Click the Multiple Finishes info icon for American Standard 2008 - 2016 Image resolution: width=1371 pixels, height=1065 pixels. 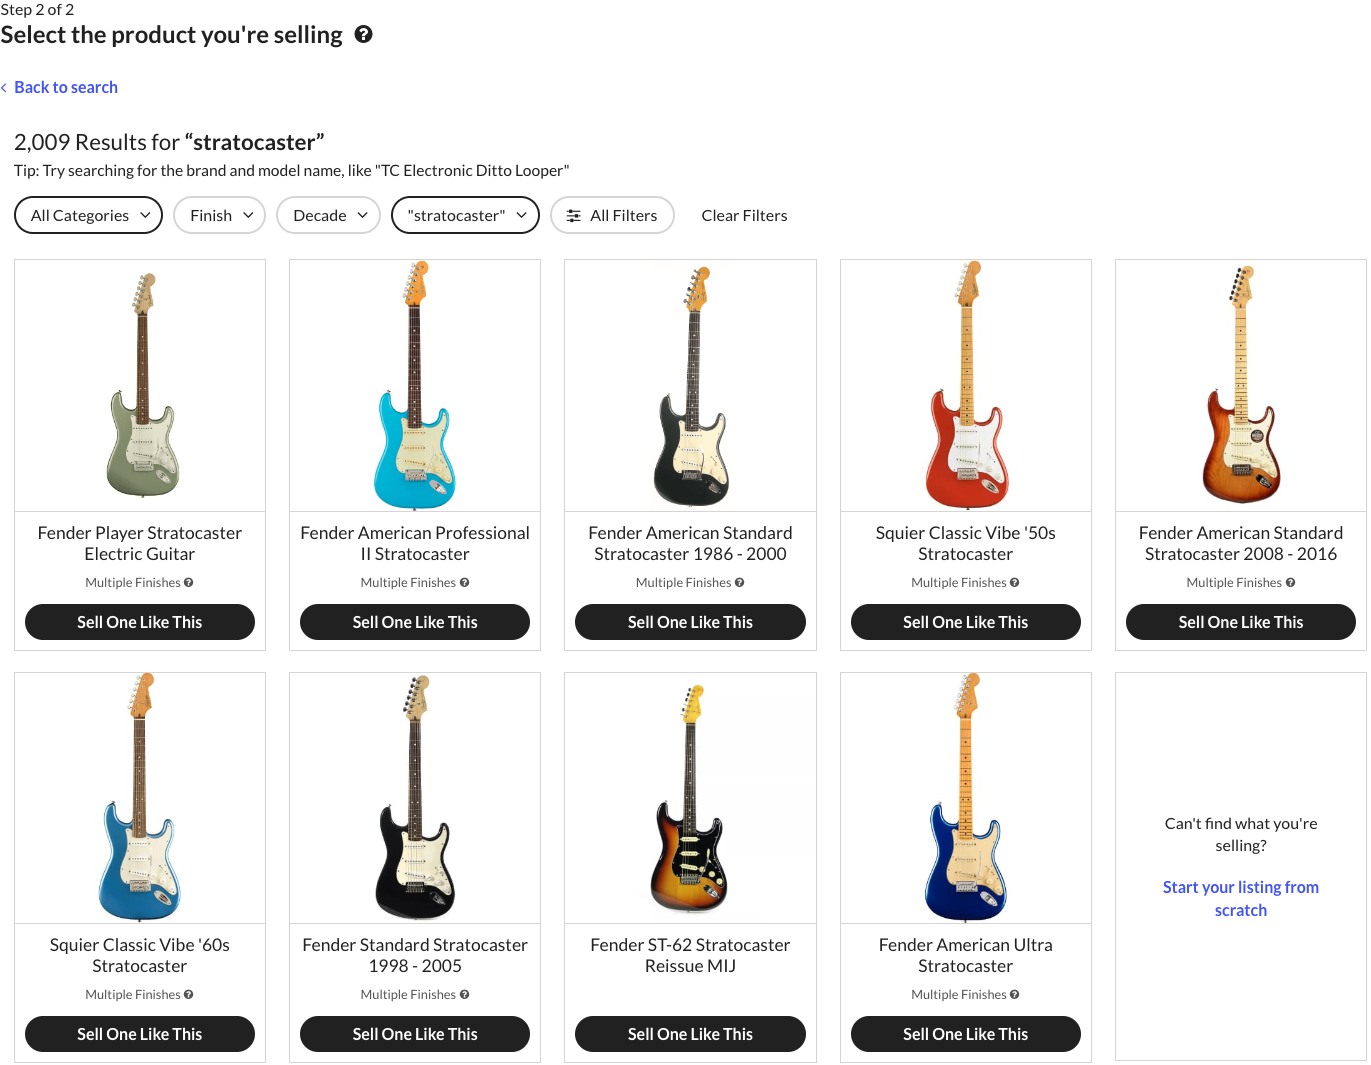[x=1290, y=583]
